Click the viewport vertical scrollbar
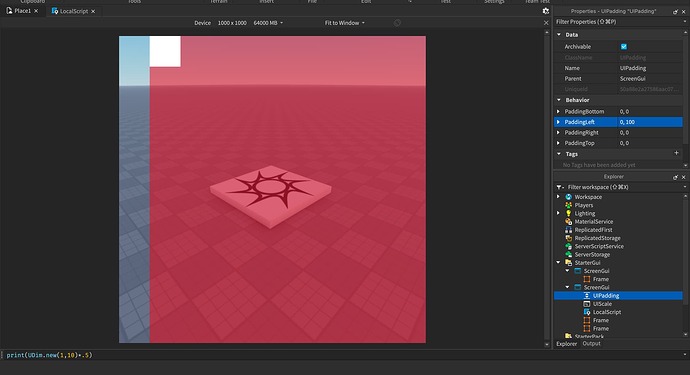The height and width of the screenshot is (375, 690). point(547,188)
